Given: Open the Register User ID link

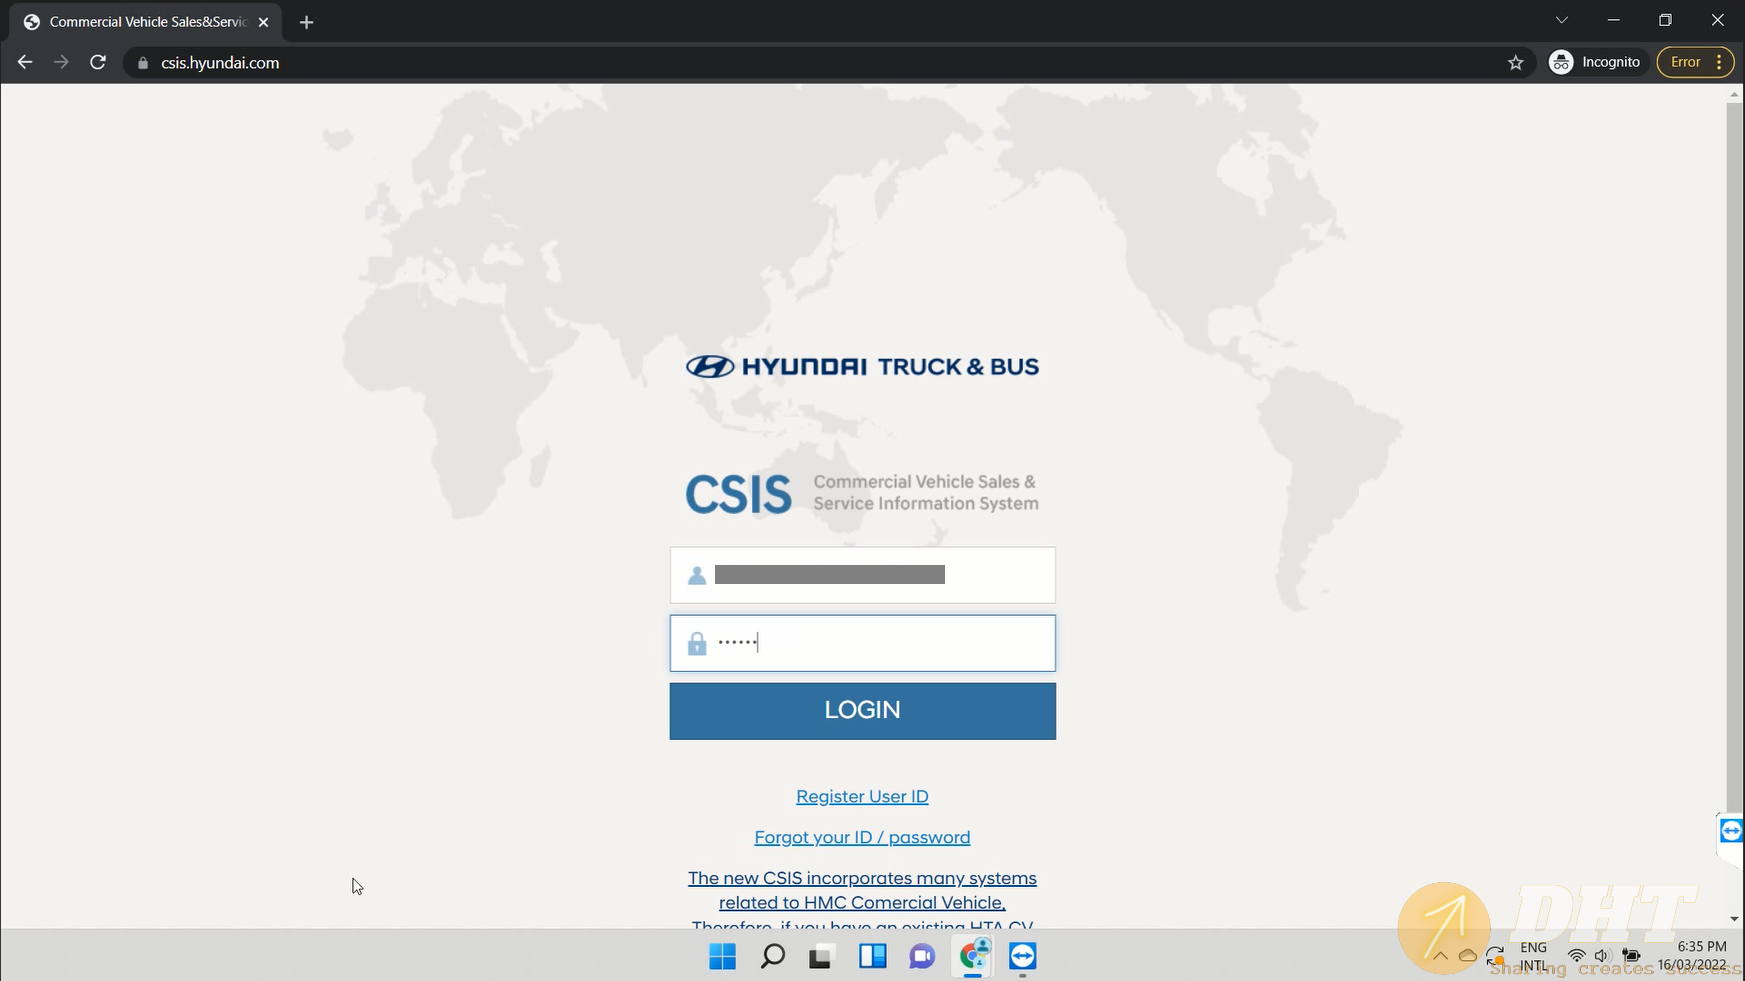Looking at the screenshot, I should pos(862,796).
